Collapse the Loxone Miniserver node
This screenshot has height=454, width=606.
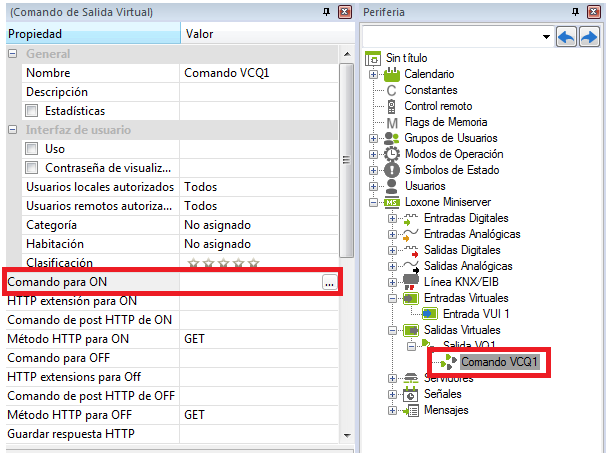[x=373, y=202]
